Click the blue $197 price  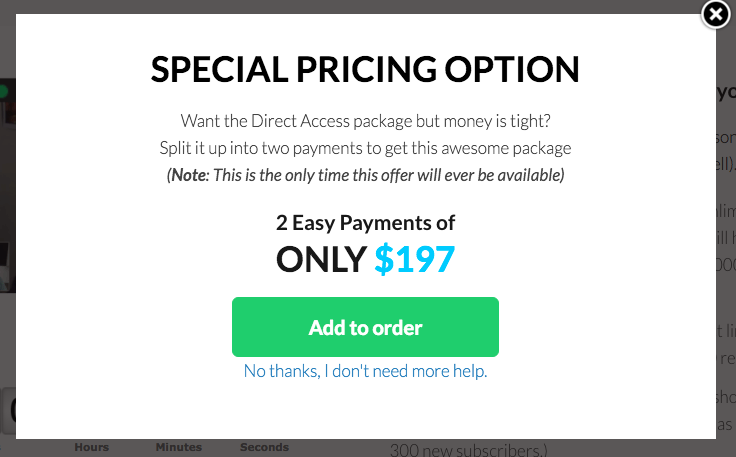[414, 259]
